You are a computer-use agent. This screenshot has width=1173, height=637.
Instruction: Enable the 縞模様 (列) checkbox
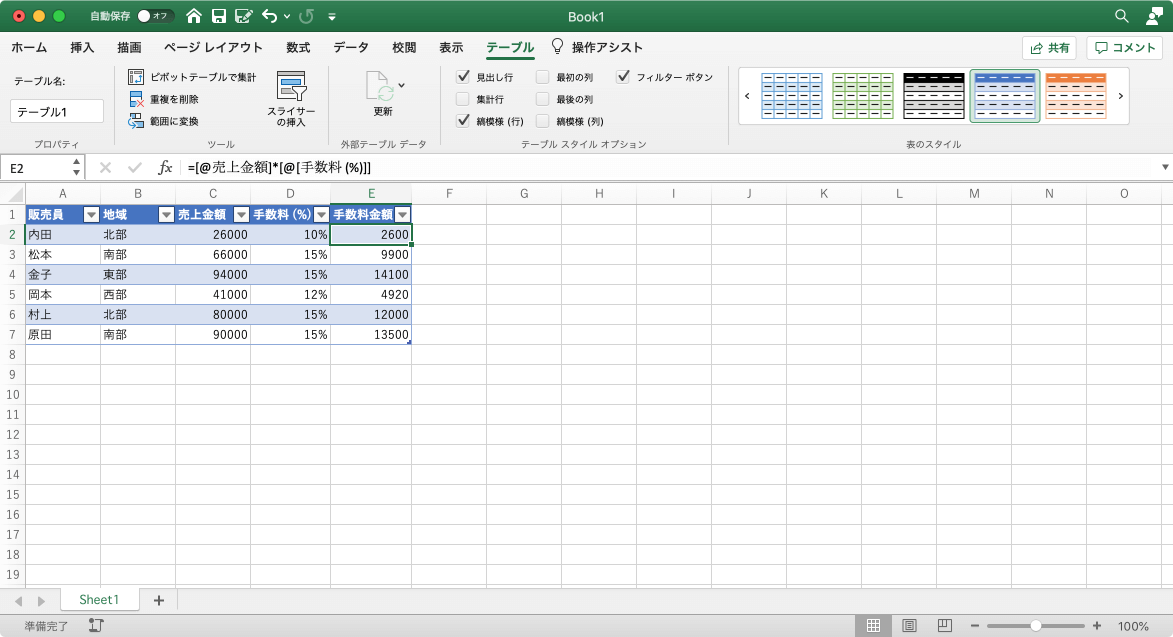coord(543,120)
